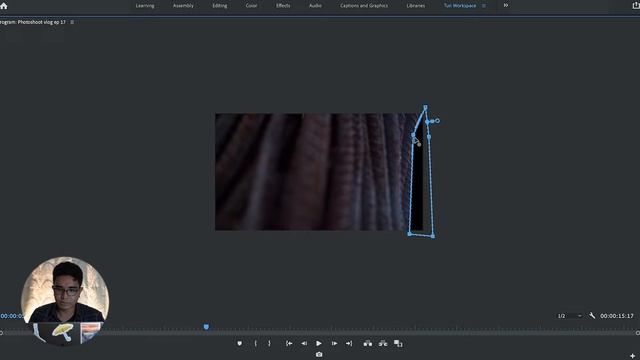
Task: Switch to the Learning workspace
Action: (x=145, y=6)
